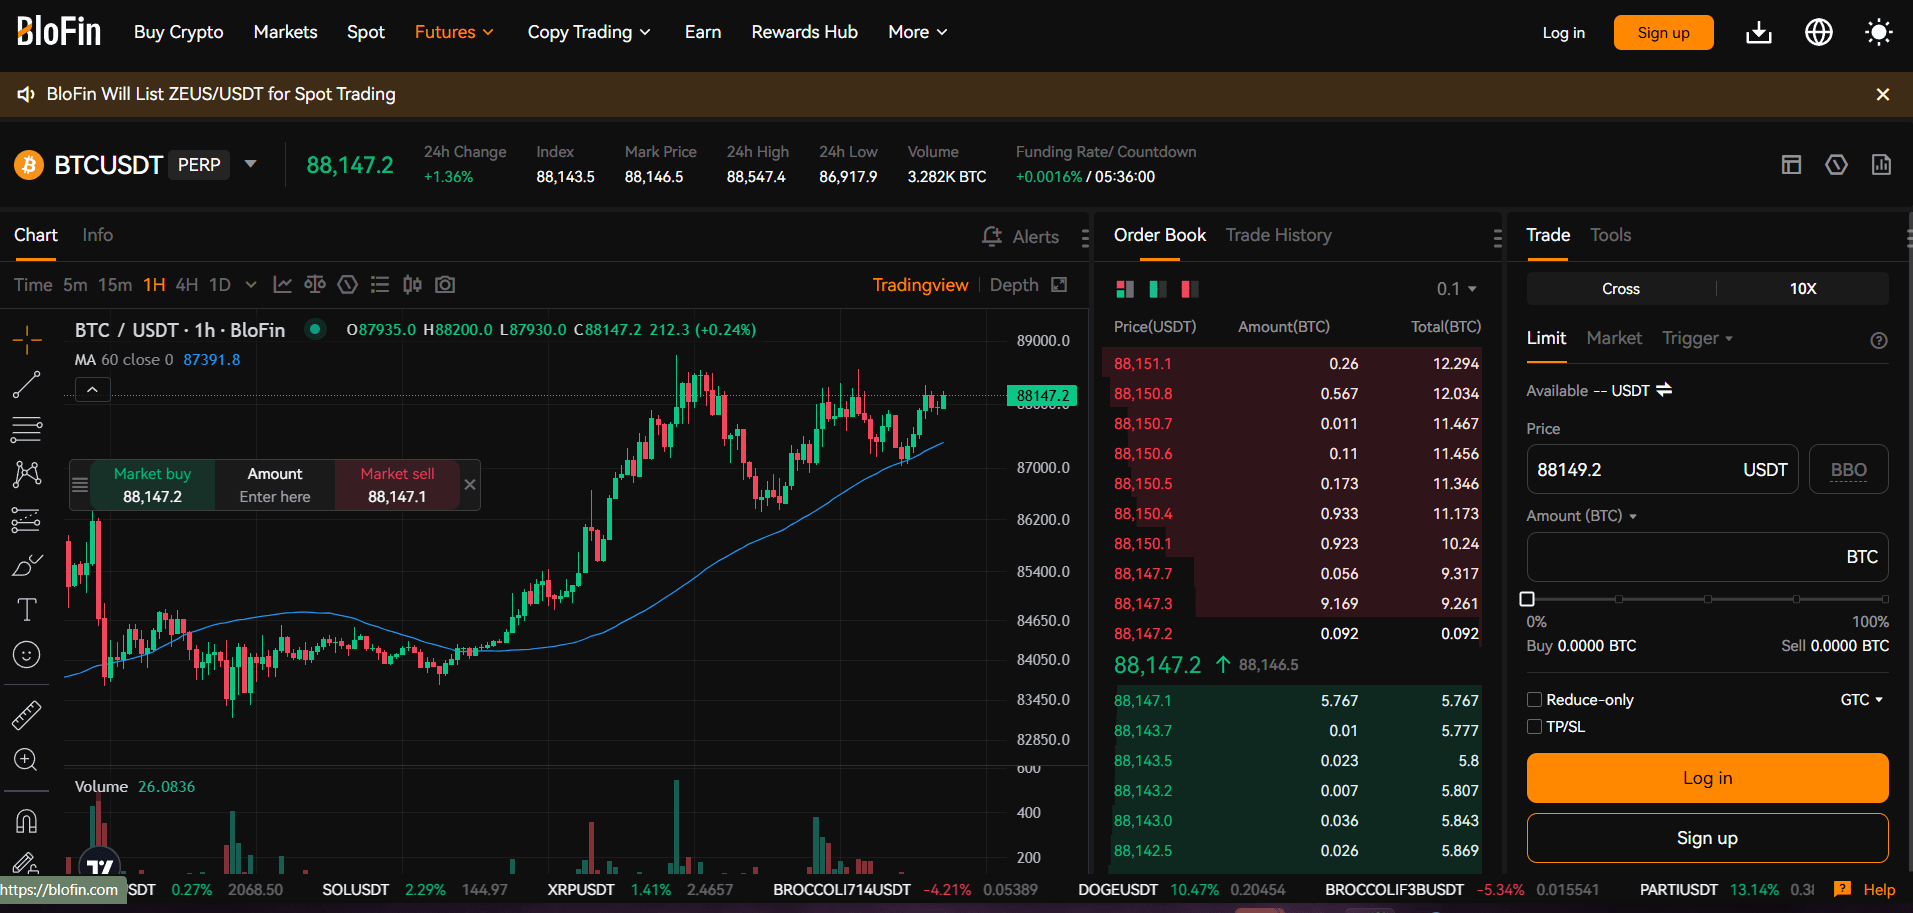Expand the GTC order type dropdown
Screen dimensions: 1913x913
tap(1861, 699)
